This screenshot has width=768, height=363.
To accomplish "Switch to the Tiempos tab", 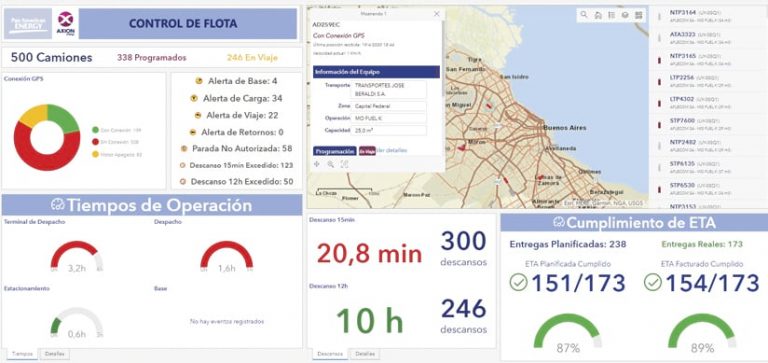I will click(x=22, y=354).
